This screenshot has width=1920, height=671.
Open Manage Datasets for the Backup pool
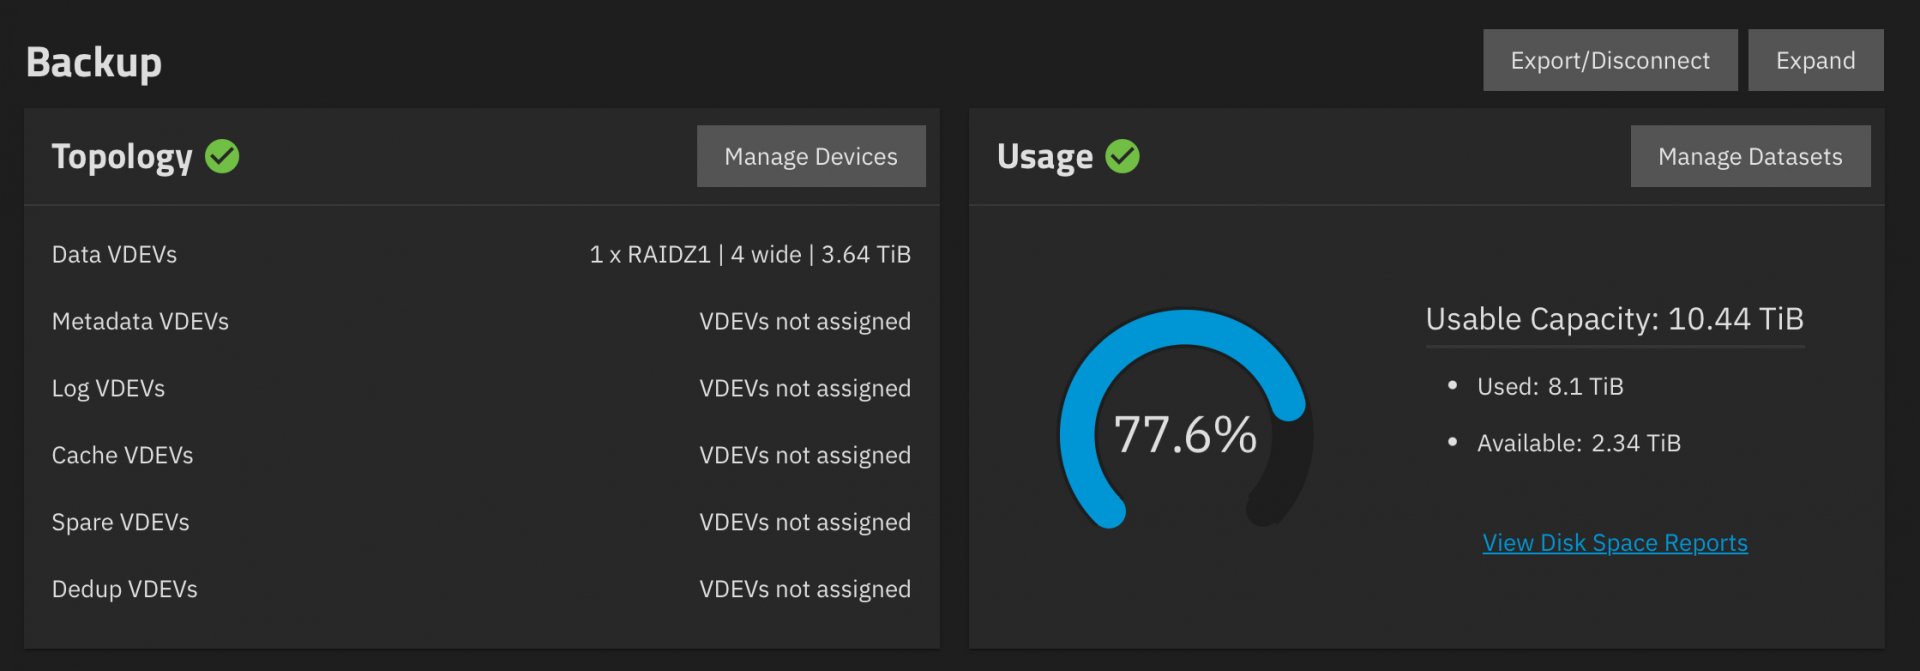(1750, 156)
